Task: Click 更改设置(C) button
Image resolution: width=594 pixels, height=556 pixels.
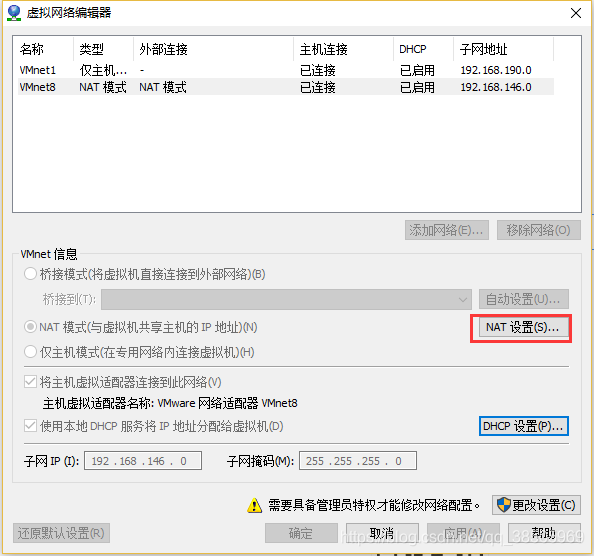Action: pyautogui.click(x=536, y=505)
